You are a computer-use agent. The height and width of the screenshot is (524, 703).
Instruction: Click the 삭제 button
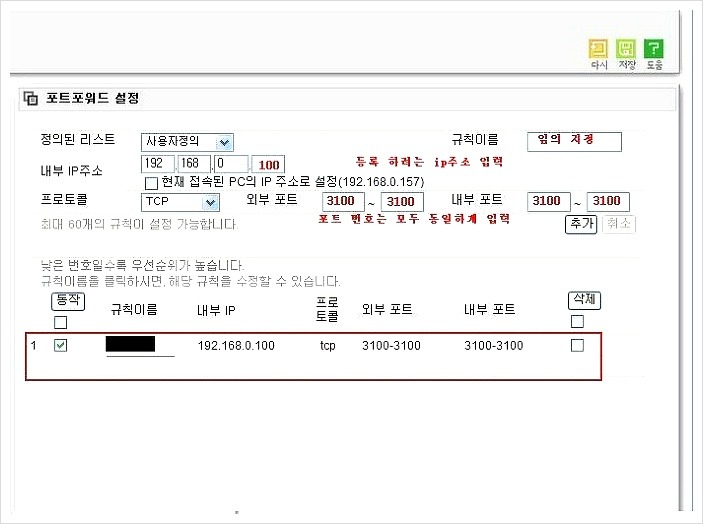pyautogui.click(x=584, y=300)
